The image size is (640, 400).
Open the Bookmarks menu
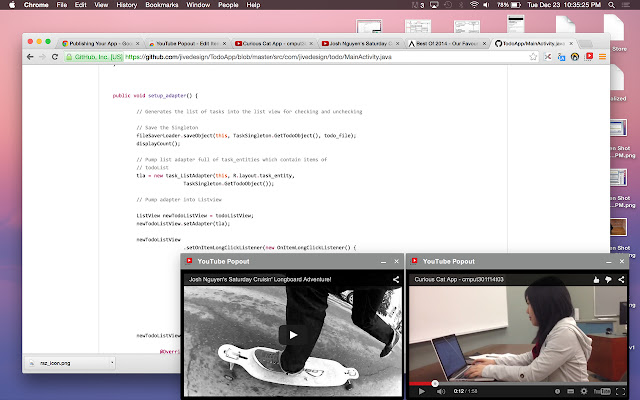pos(162,5)
